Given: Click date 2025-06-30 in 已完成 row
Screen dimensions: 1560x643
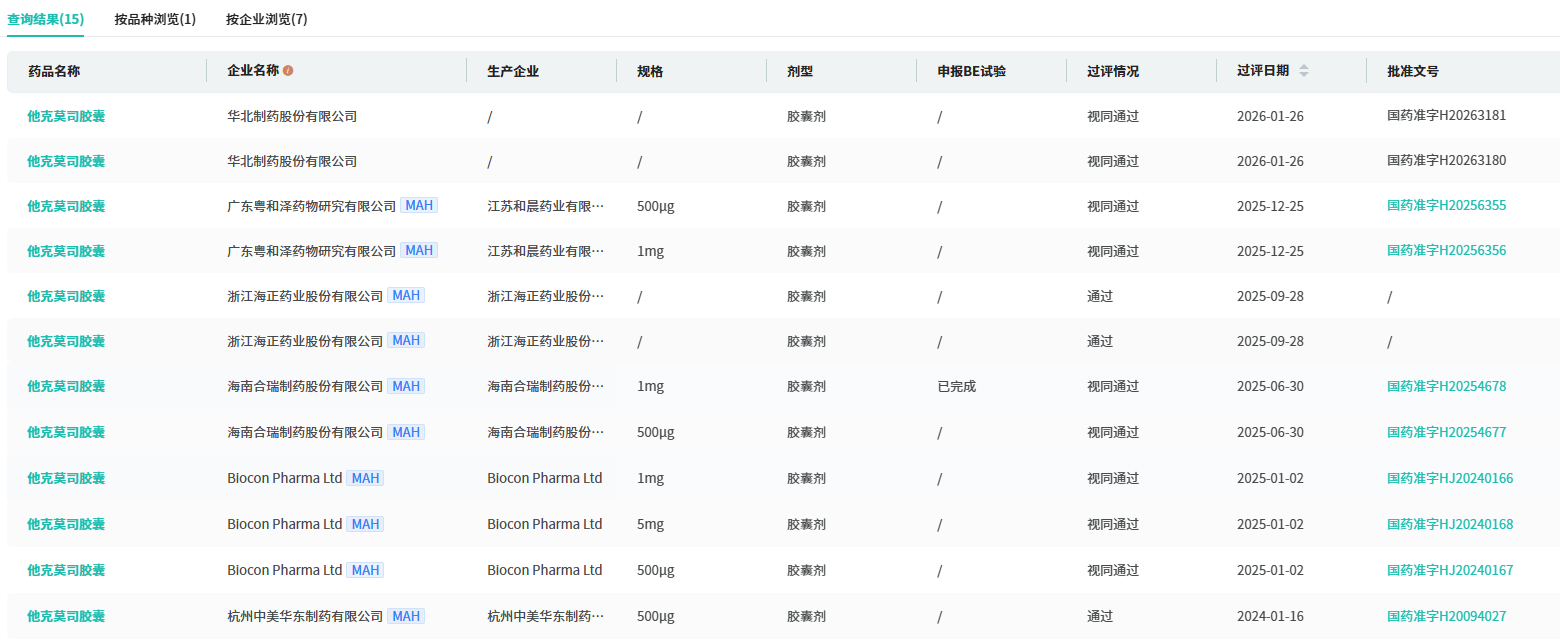Looking at the screenshot, I should tap(1270, 386).
